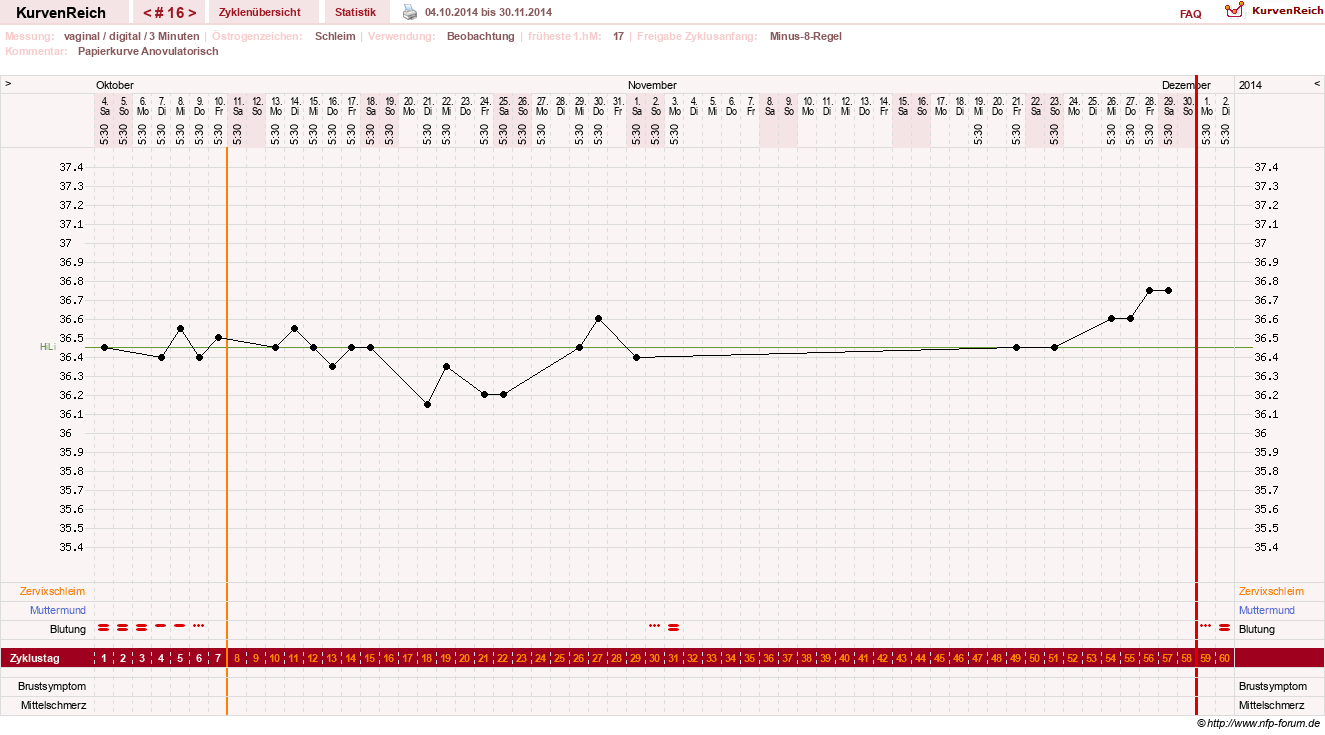Click the # 16 cycle number

coord(170,13)
